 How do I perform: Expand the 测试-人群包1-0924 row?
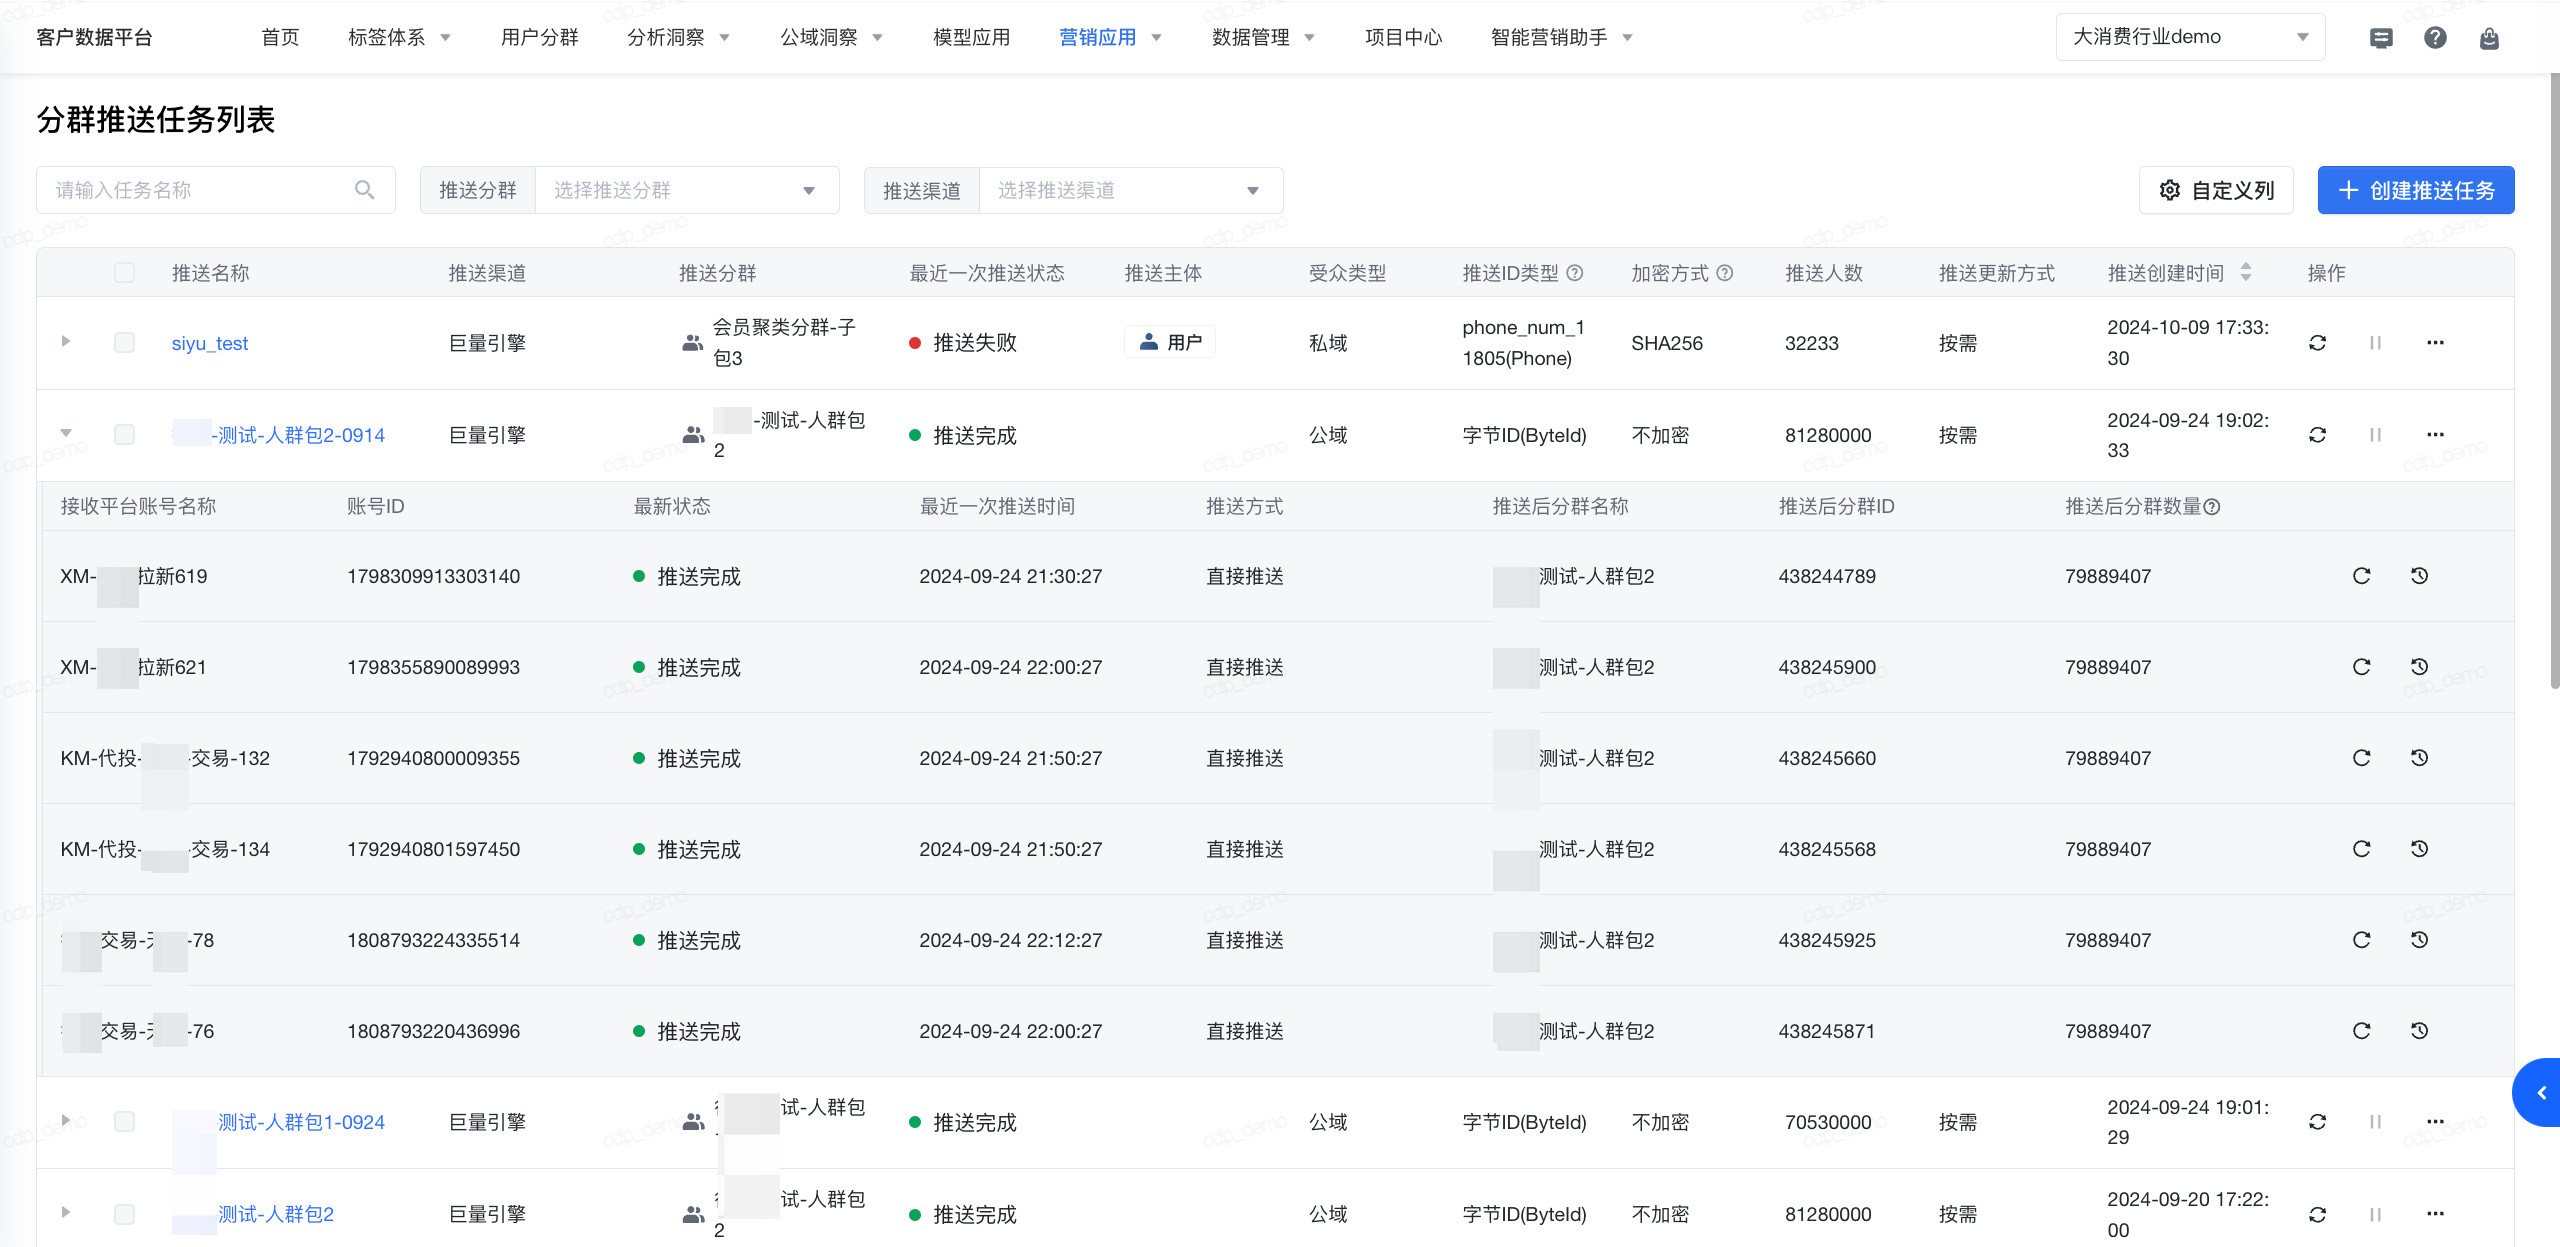[x=66, y=1121]
